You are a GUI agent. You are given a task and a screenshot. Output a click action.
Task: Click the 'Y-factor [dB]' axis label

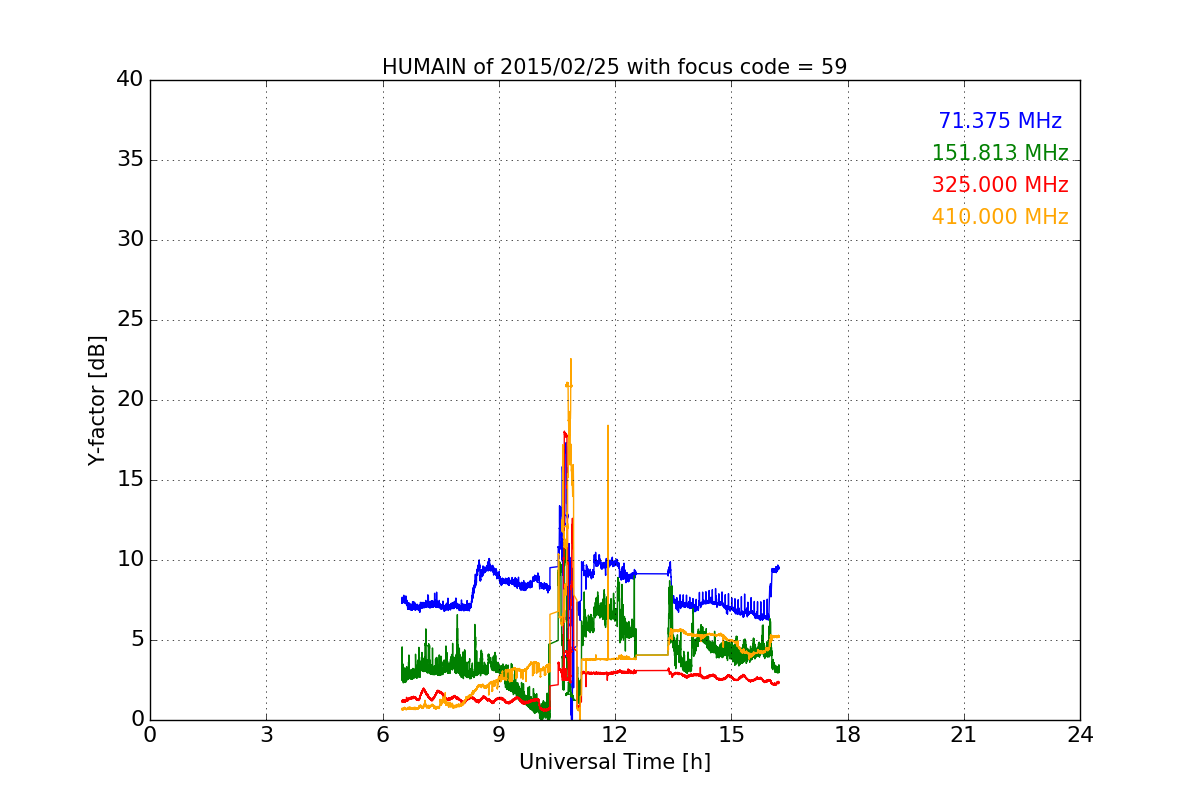[97, 400]
